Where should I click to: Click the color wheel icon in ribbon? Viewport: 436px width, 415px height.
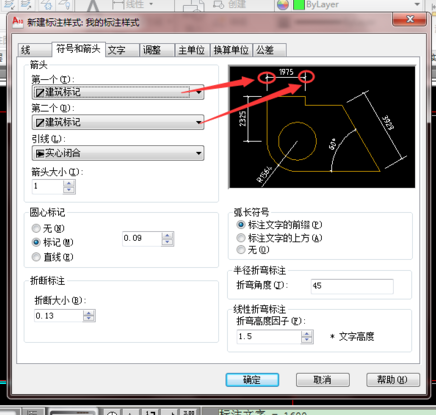(x=283, y=5)
